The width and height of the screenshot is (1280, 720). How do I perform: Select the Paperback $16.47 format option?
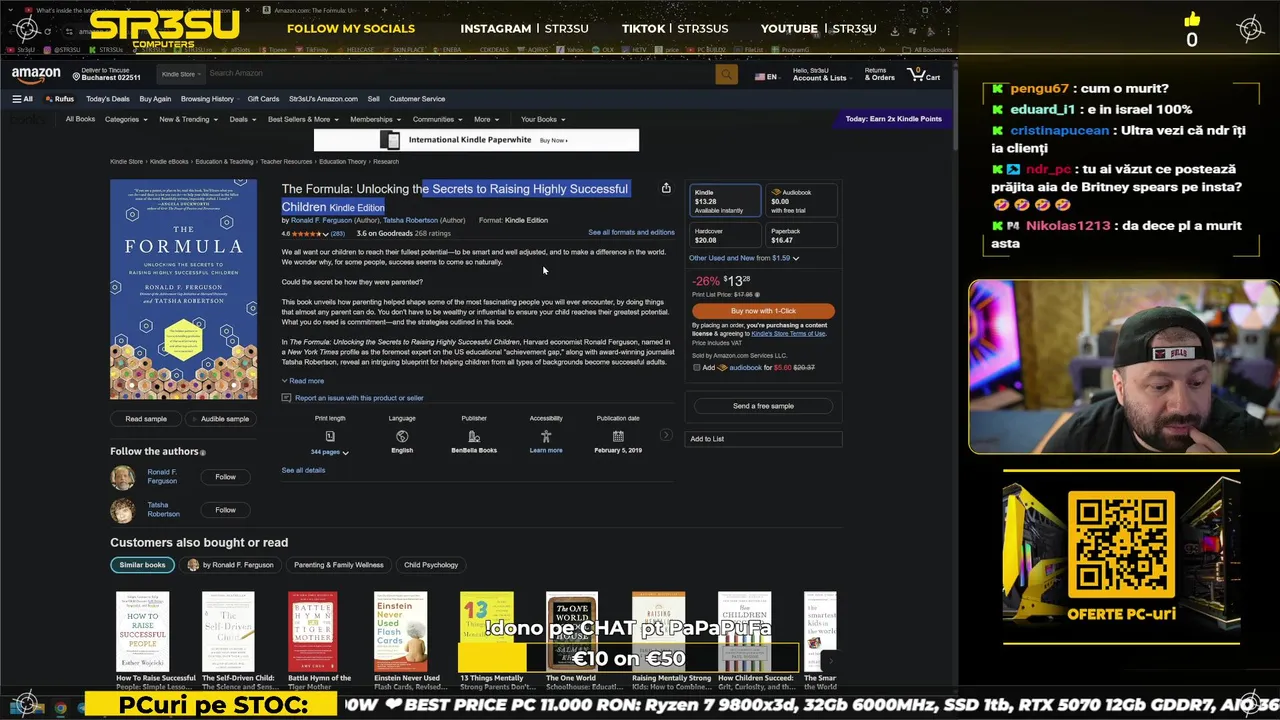click(802, 235)
